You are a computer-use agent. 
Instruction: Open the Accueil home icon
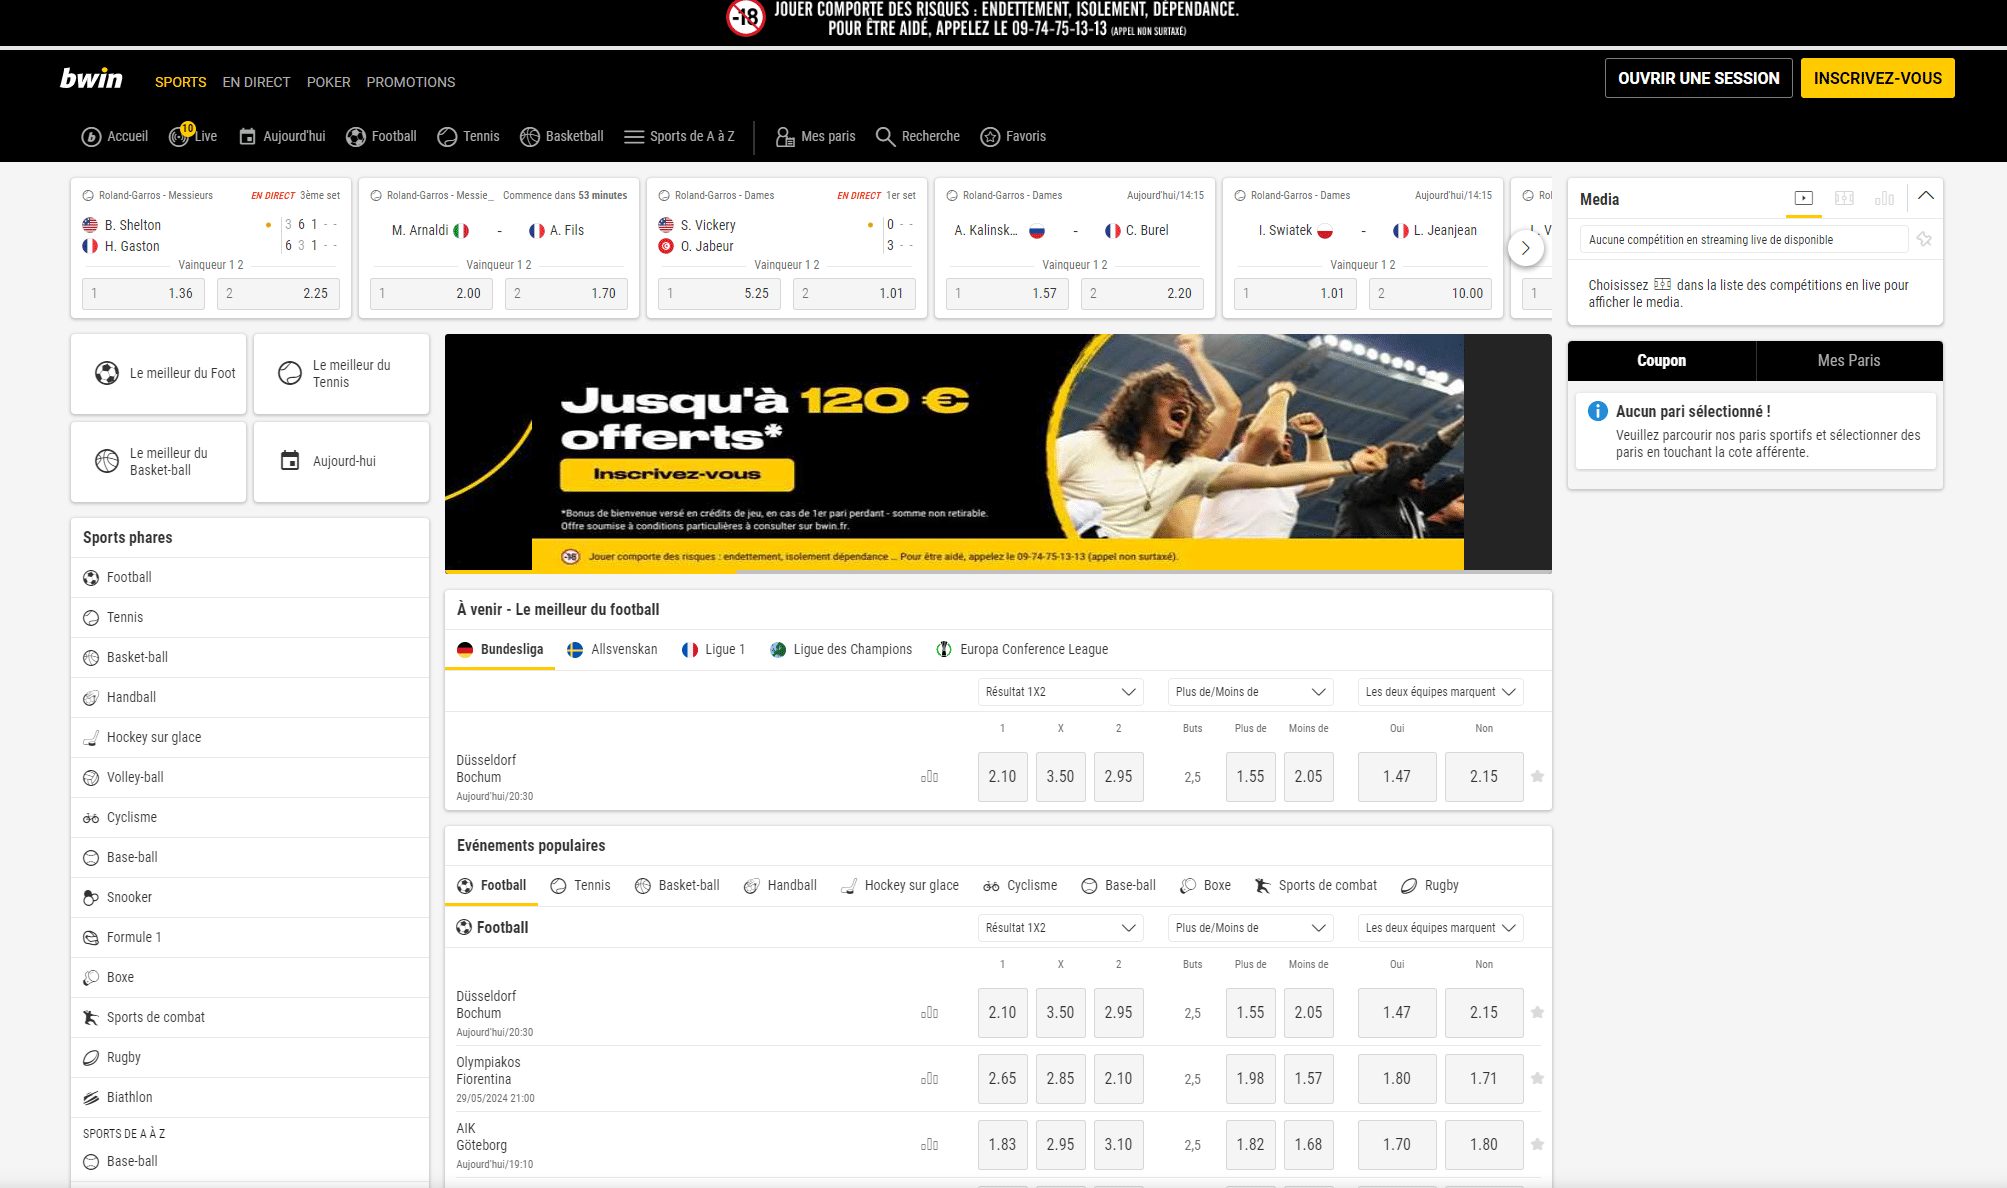[91, 137]
